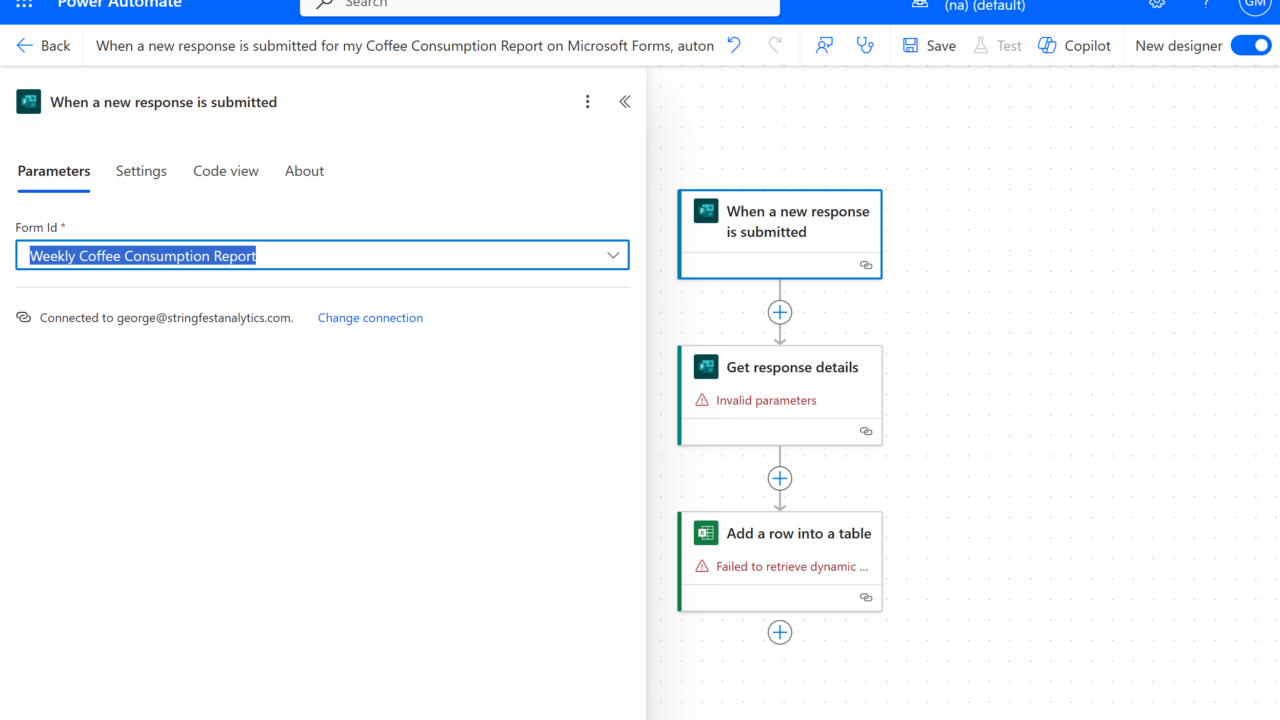Click the send feedback icon
Viewport: 1280px width, 720px height.
point(824,45)
